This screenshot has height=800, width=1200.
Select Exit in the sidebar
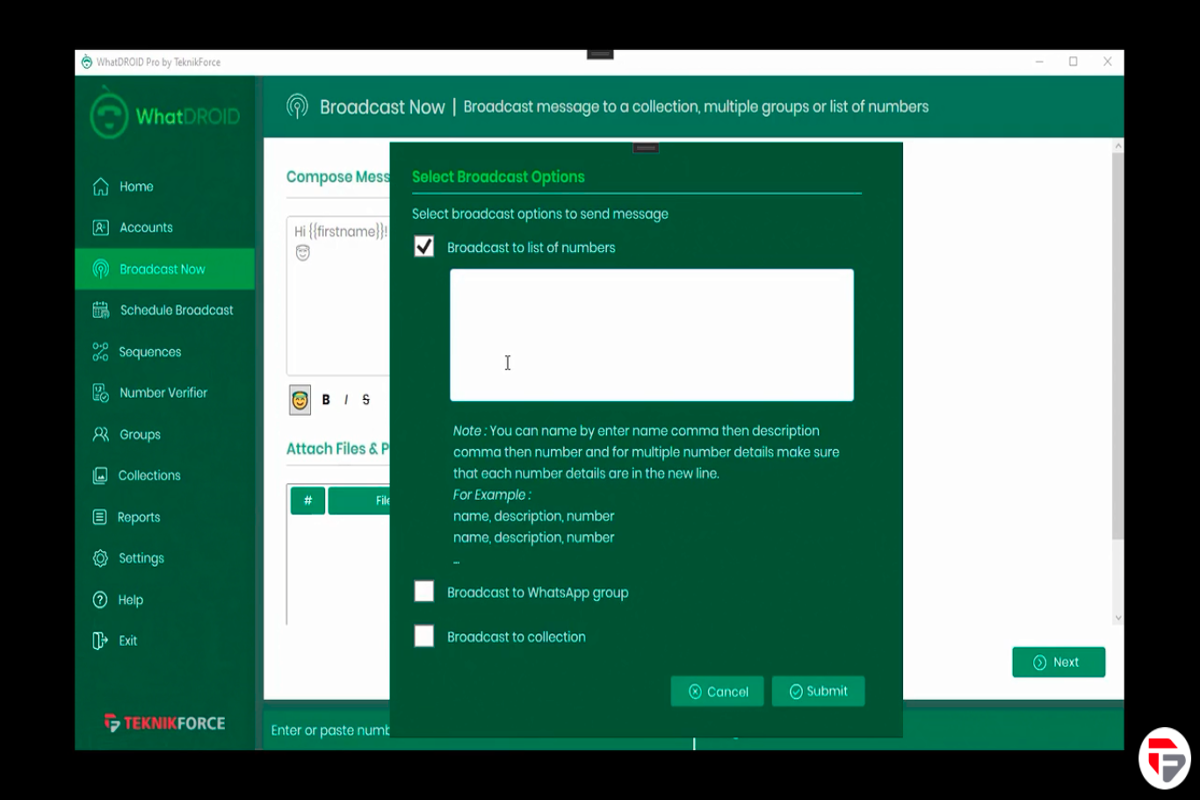165,641
